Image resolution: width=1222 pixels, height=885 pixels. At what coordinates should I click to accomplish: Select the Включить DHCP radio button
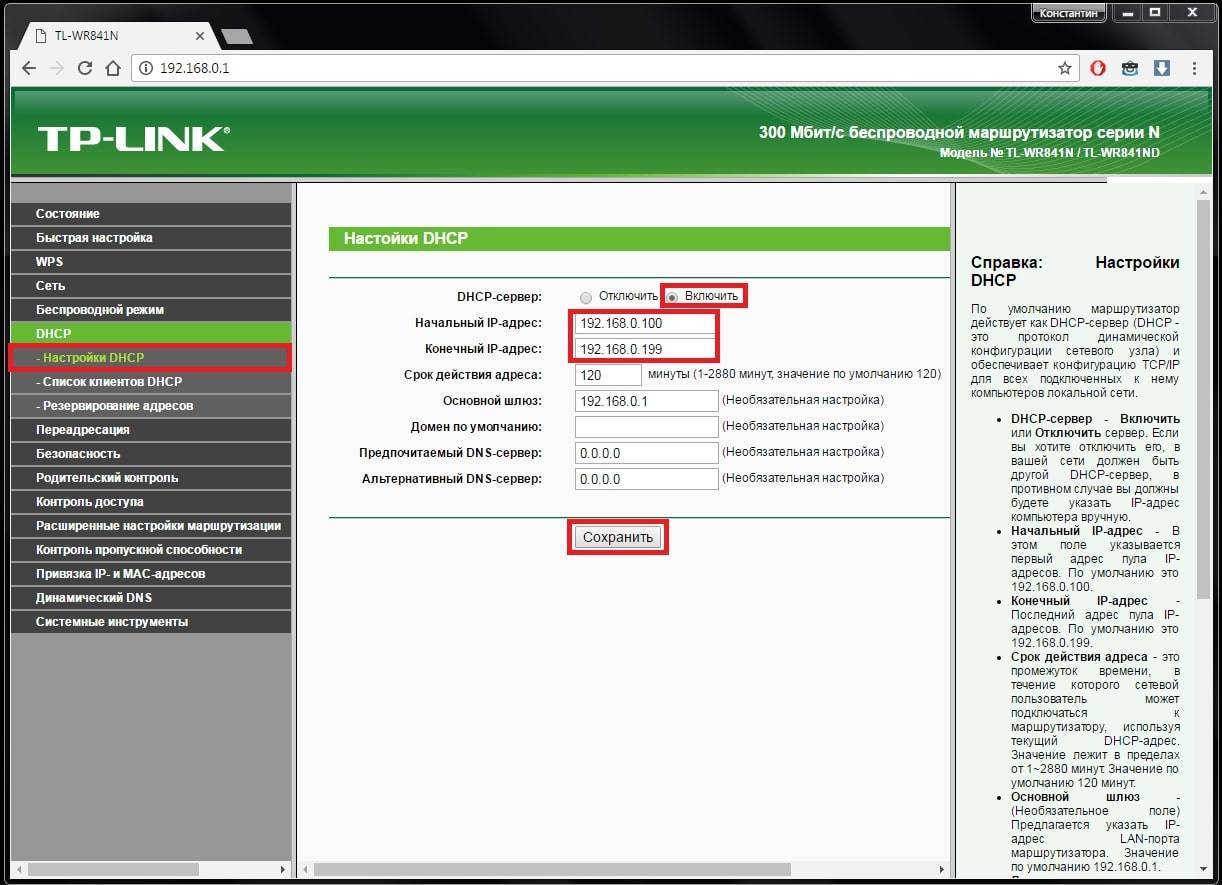pyautogui.click(x=673, y=297)
